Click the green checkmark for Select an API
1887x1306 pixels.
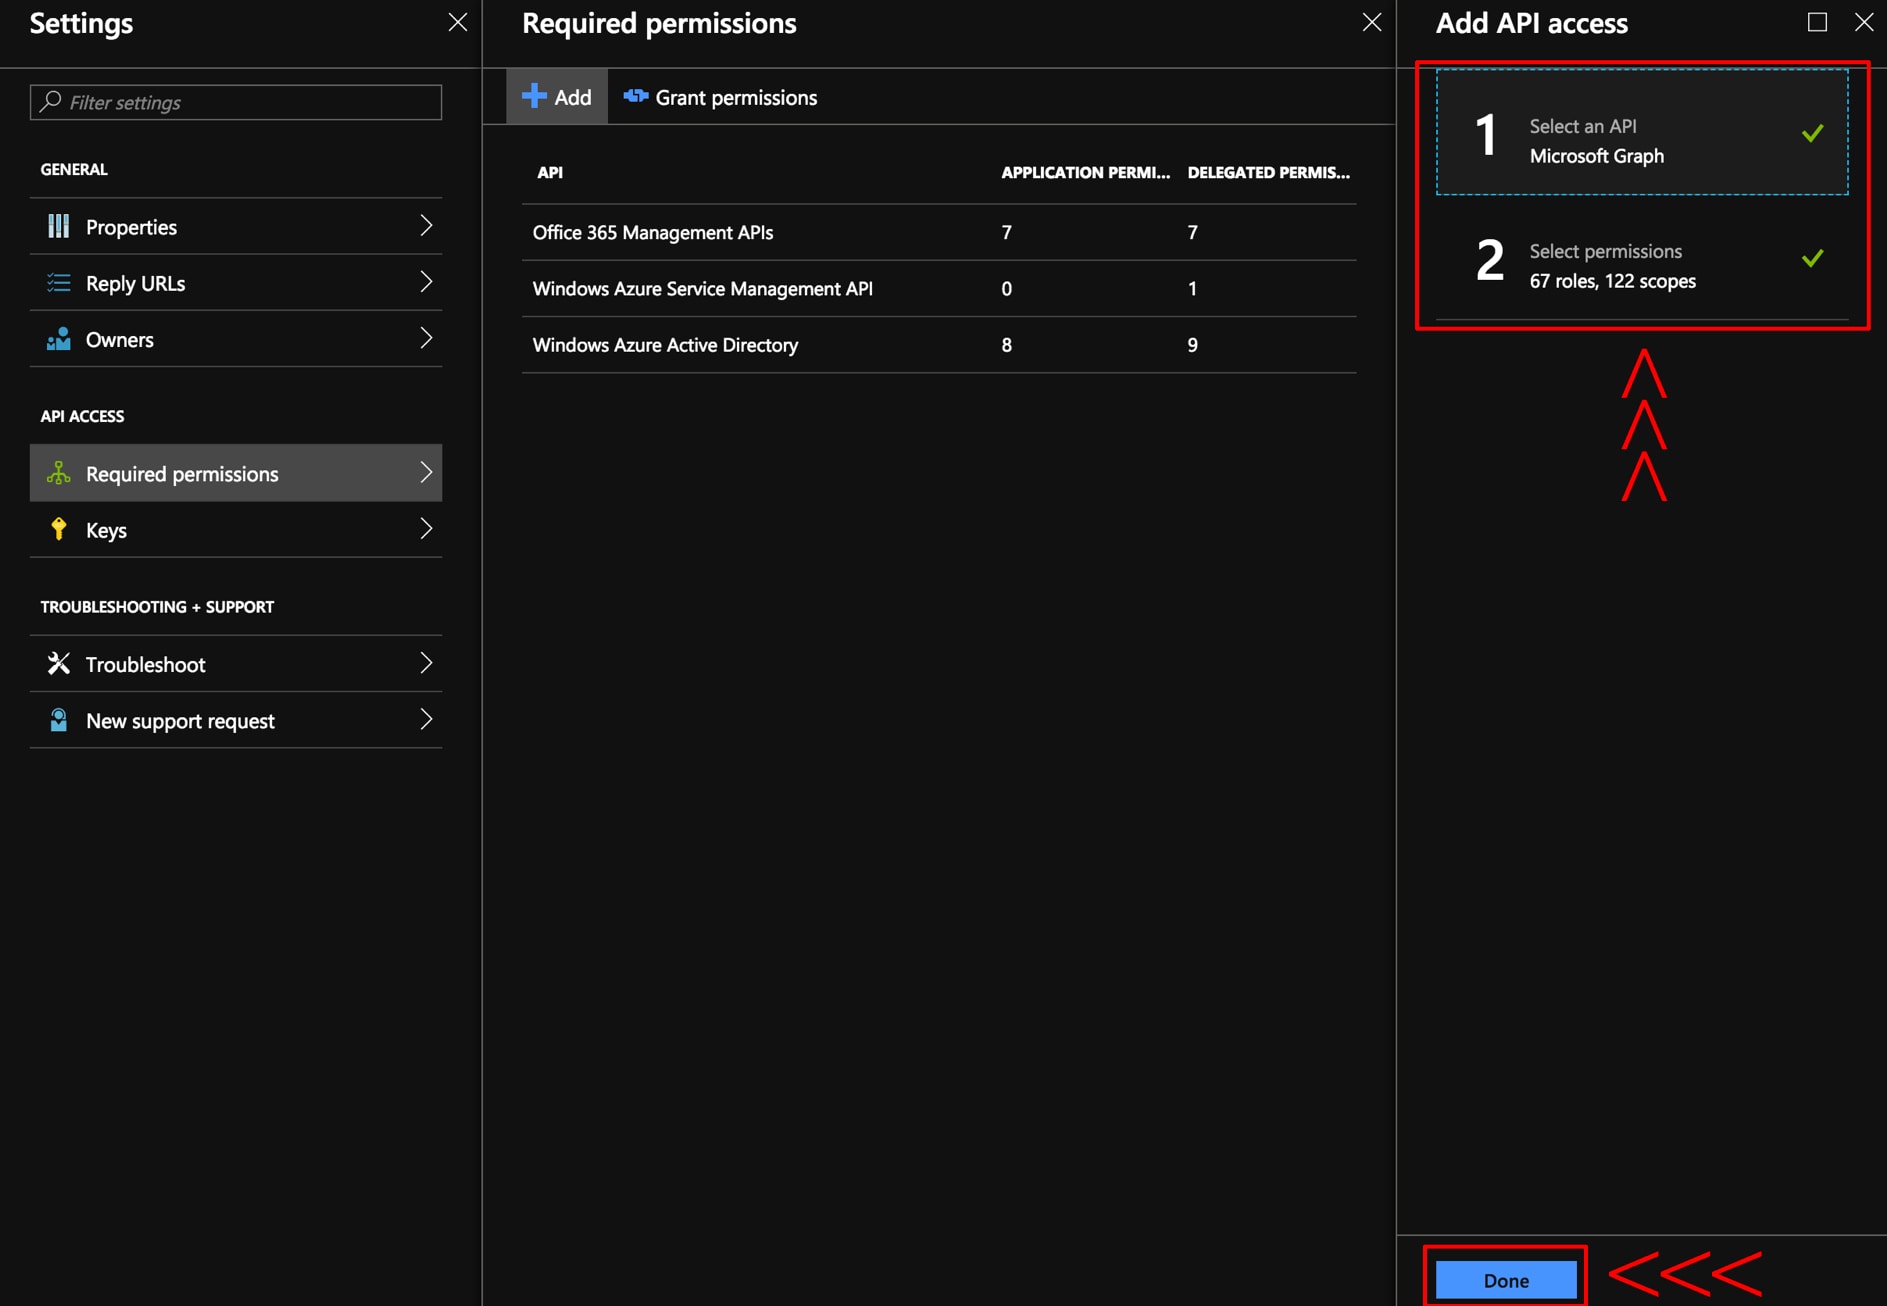pyautogui.click(x=1812, y=132)
